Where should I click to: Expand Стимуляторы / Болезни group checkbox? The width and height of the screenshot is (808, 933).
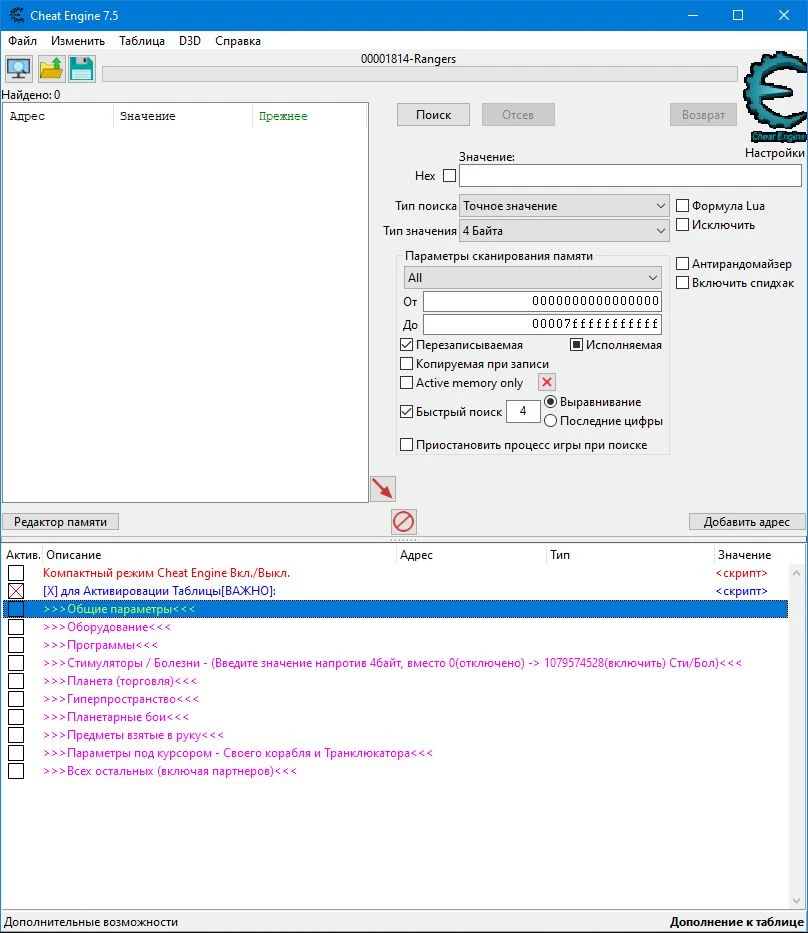click(x=16, y=663)
